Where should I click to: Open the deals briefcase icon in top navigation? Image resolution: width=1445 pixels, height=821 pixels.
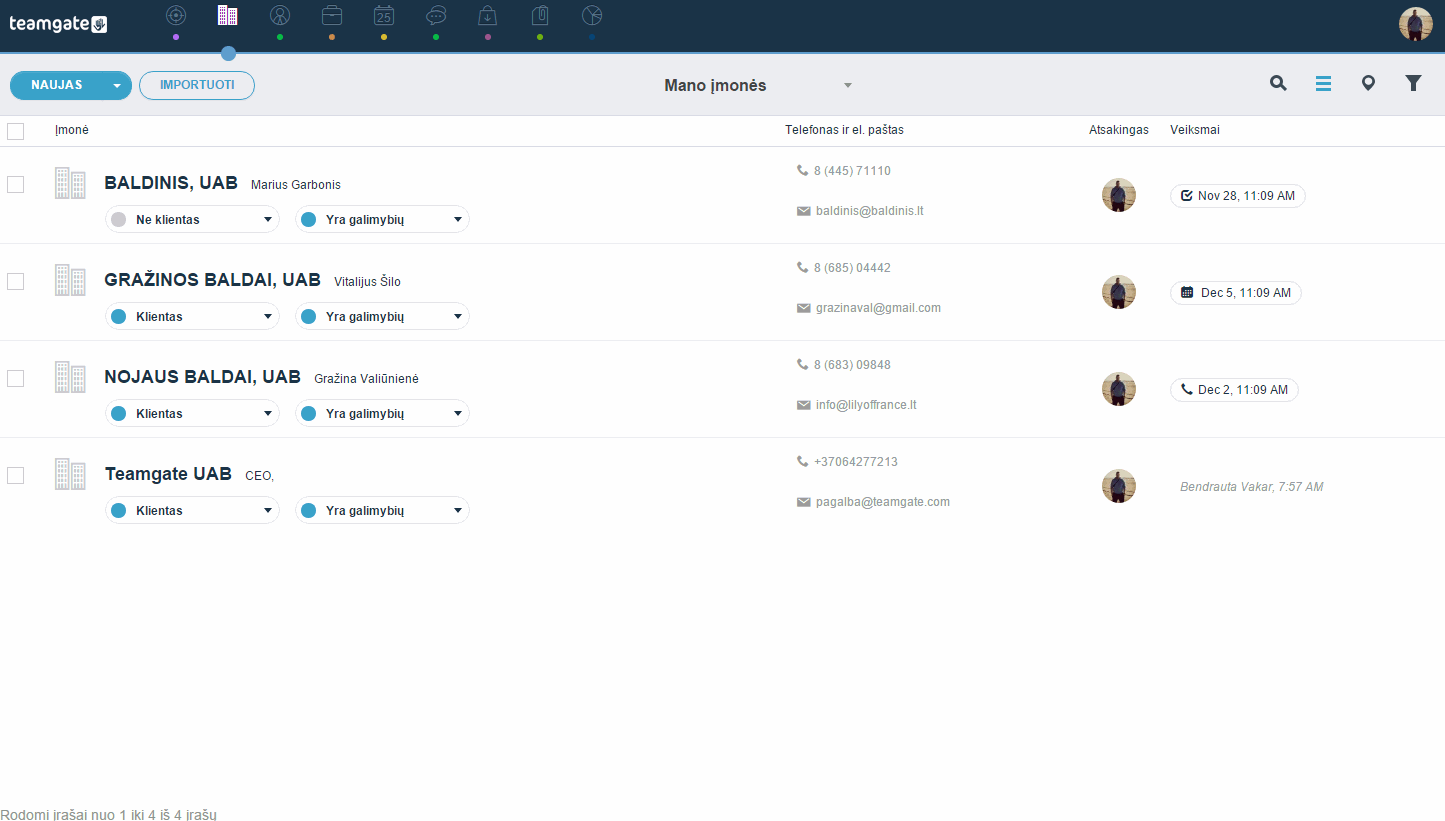point(332,15)
